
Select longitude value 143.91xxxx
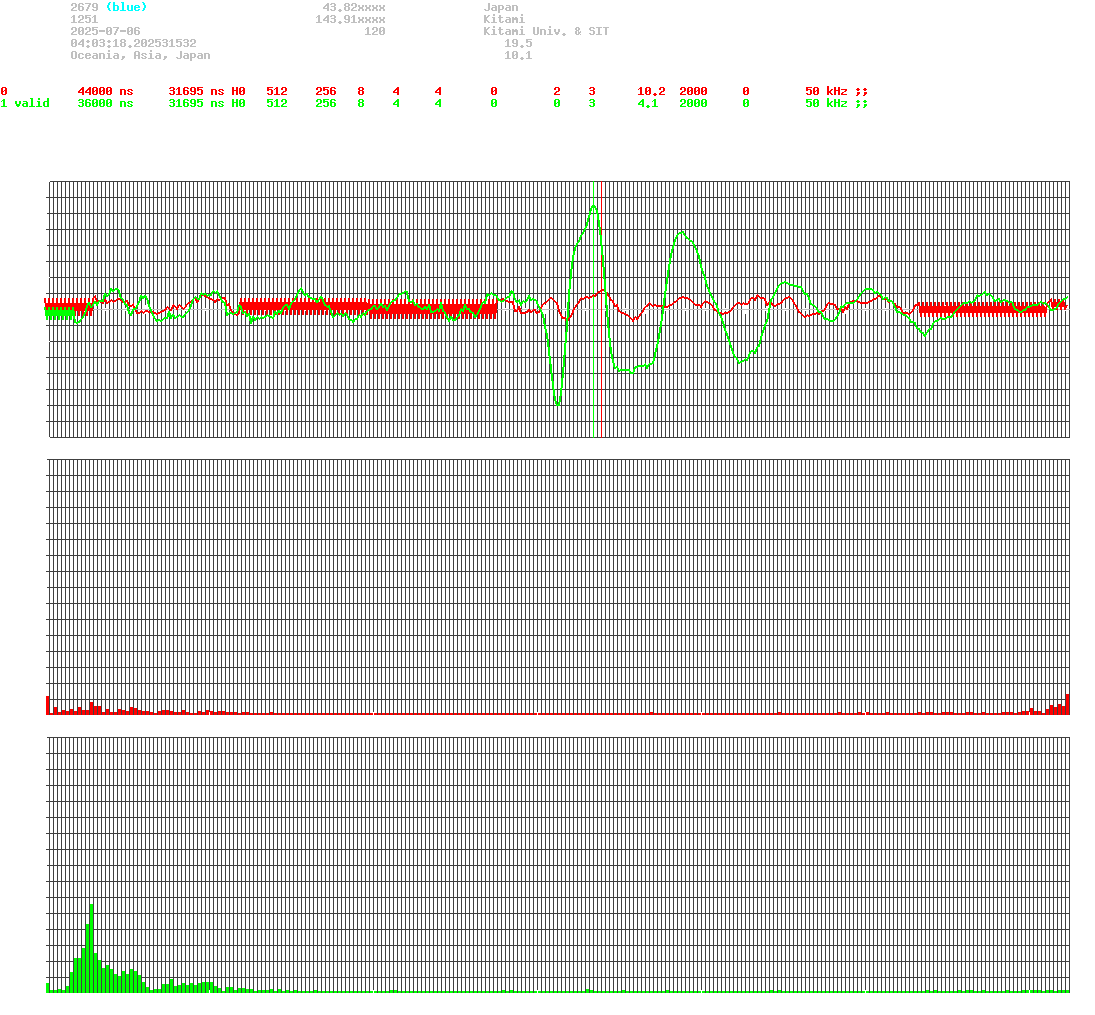coord(350,19)
